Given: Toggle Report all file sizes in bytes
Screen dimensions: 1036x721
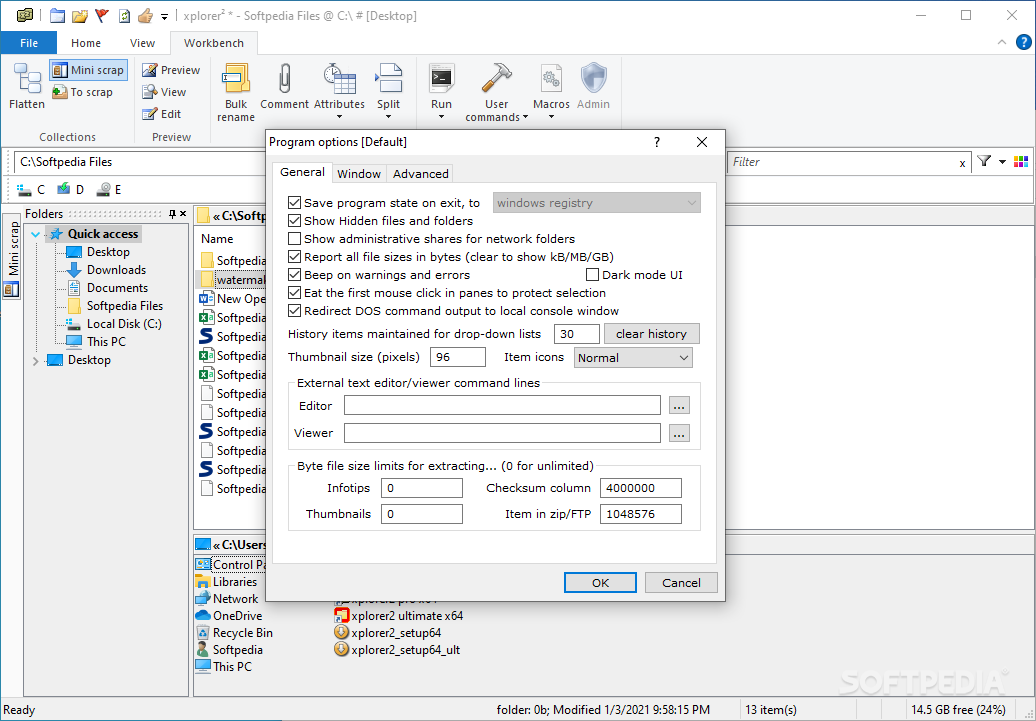Looking at the screenshot, I should [295, 257].
